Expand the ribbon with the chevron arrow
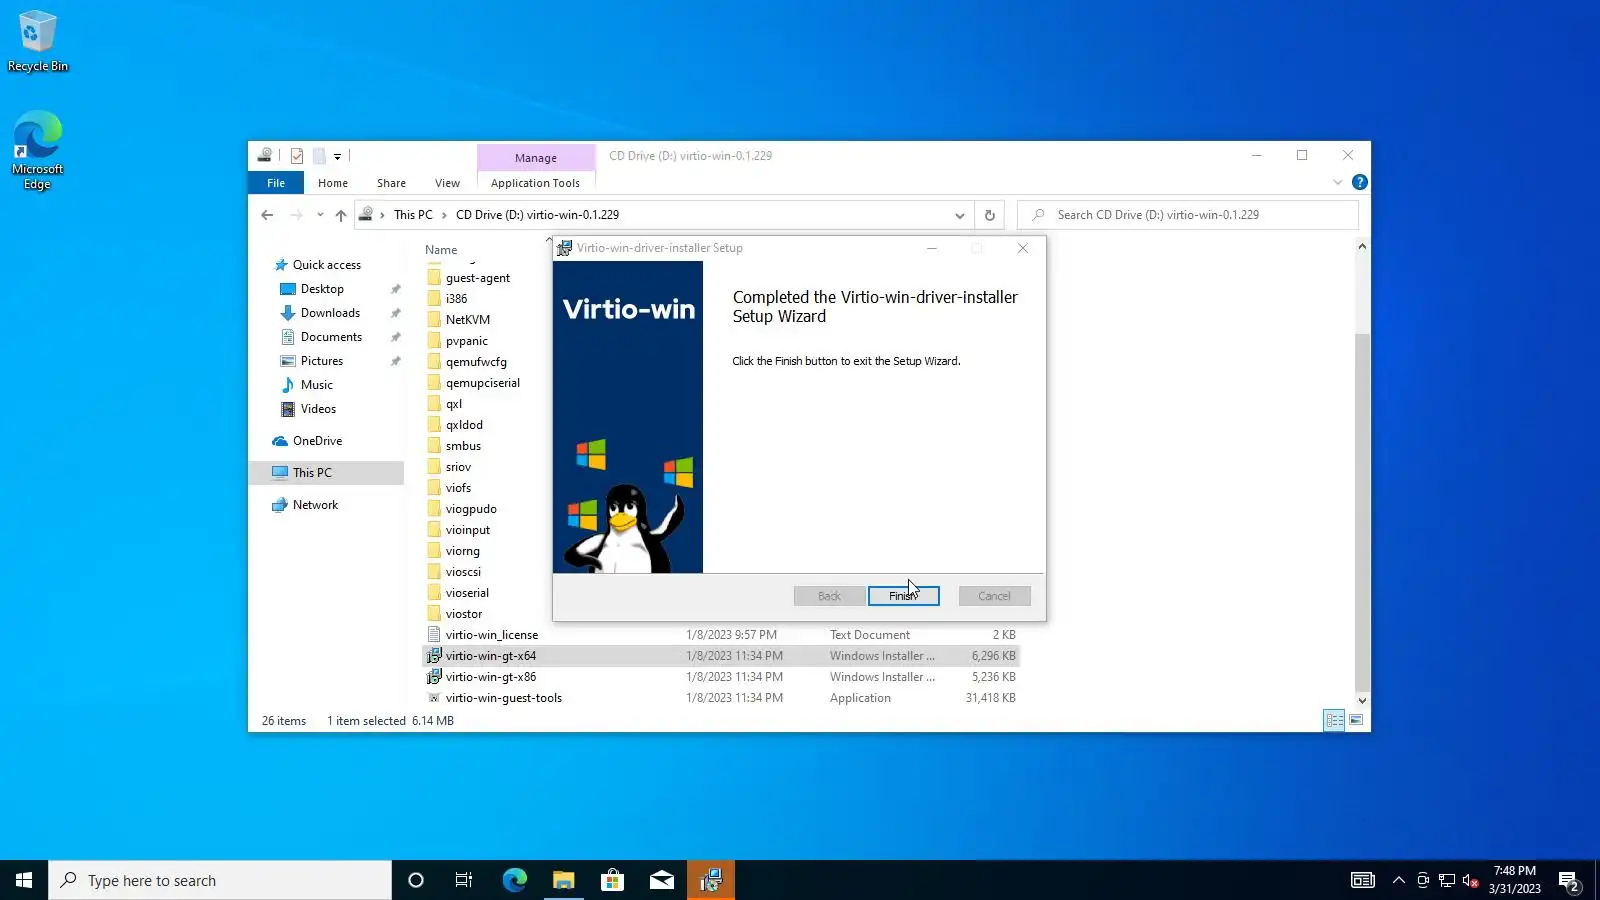This screenshot has height=900, width=1600. point(1338,183)
